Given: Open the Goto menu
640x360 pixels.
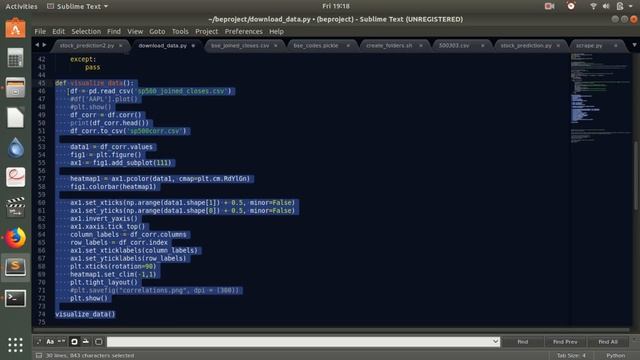Looking at the screenshot, I should pos(157,31).
